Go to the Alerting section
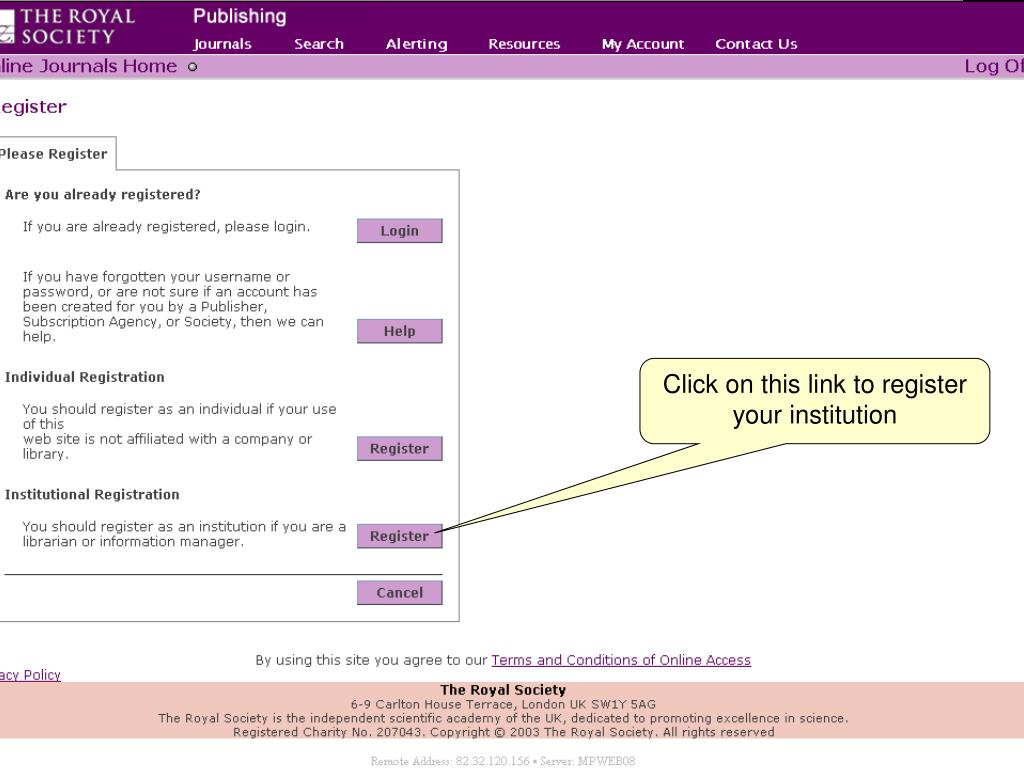This screenshot has height=768, width=1024. (x=416, y=44)
